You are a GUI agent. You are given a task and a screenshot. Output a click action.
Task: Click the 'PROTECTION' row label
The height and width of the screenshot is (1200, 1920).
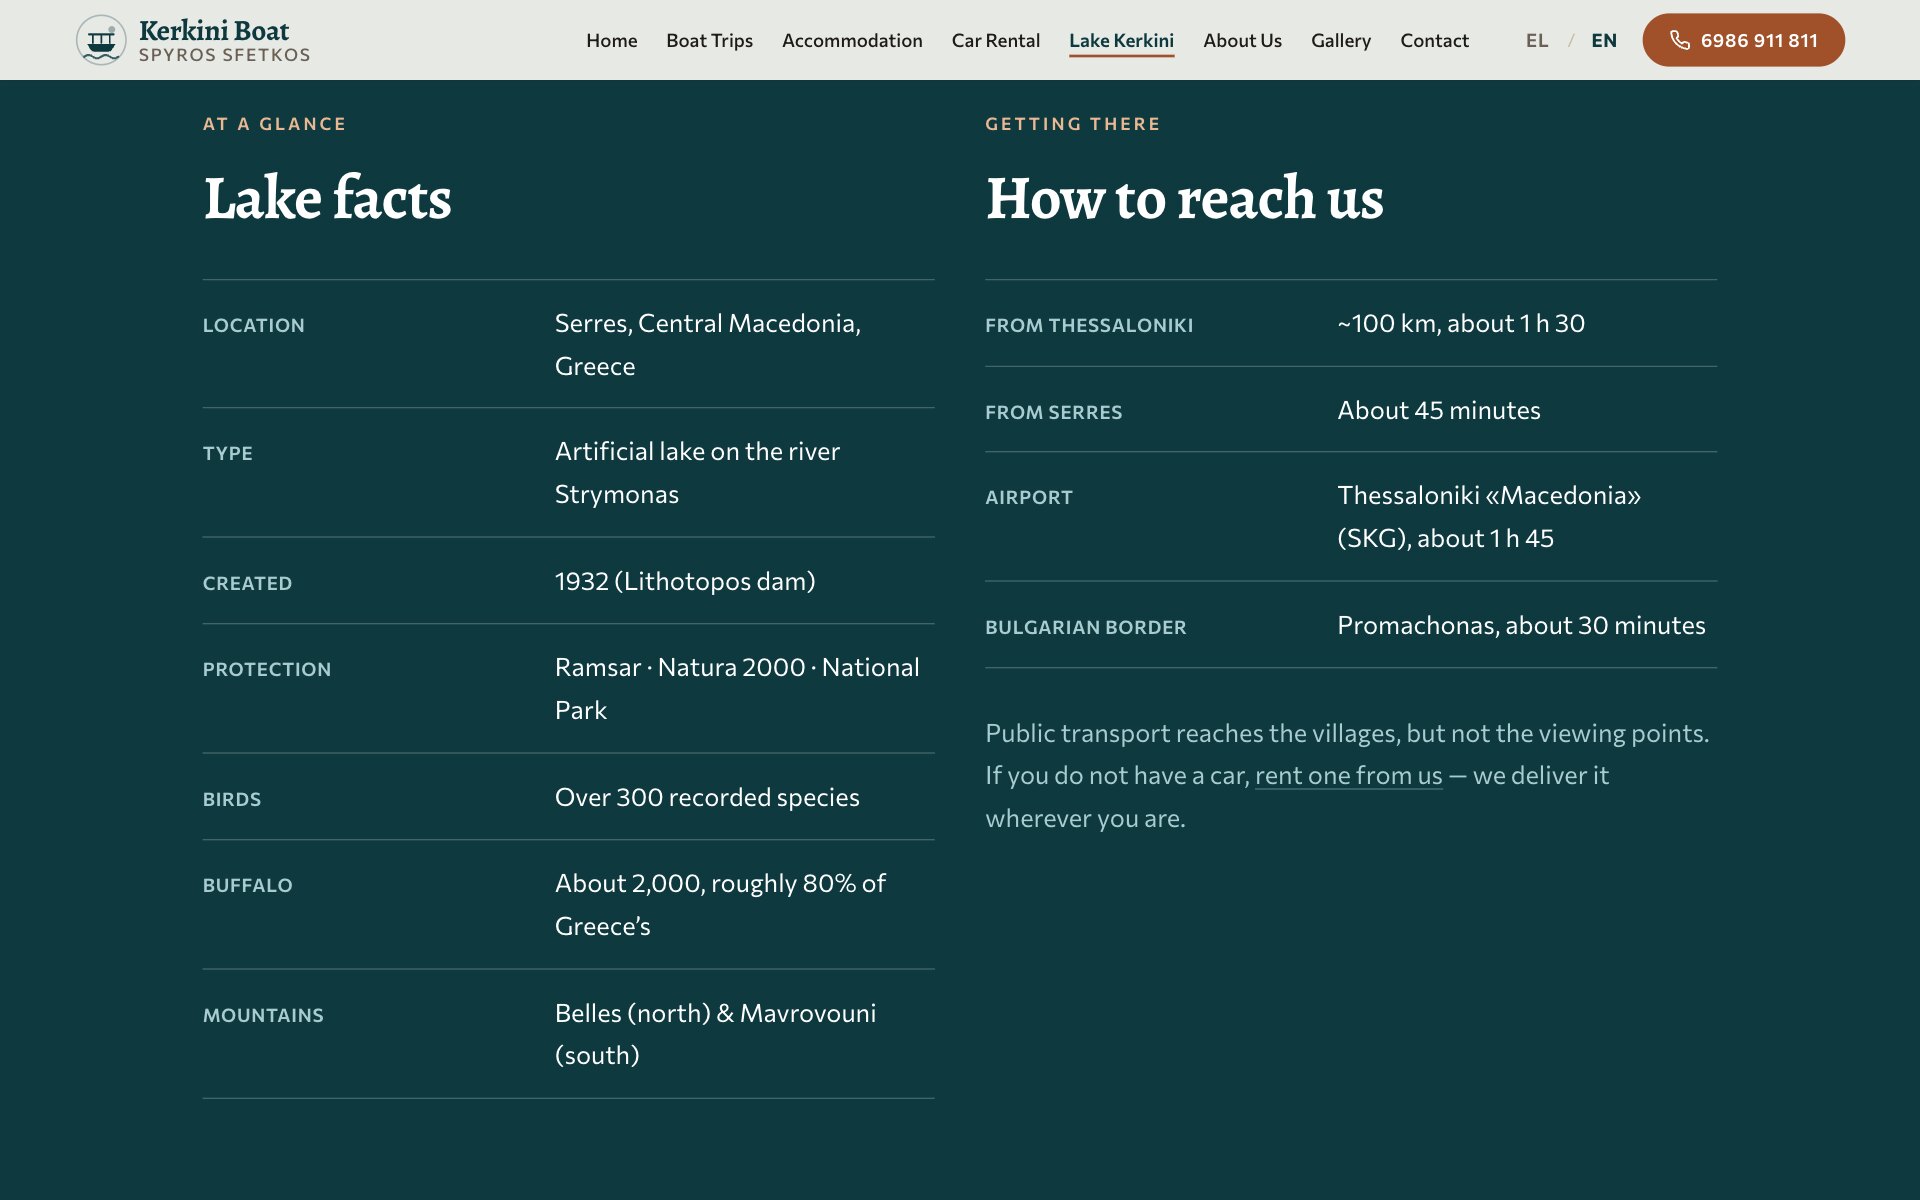pos(267,669)
